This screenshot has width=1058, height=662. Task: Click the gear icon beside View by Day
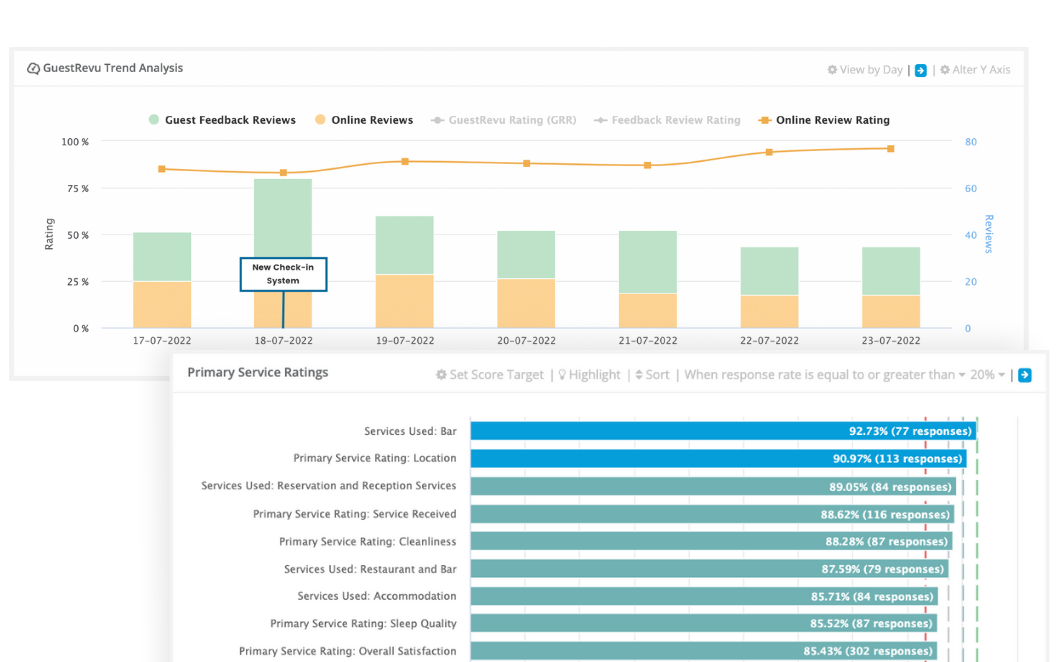click(832, 70)
